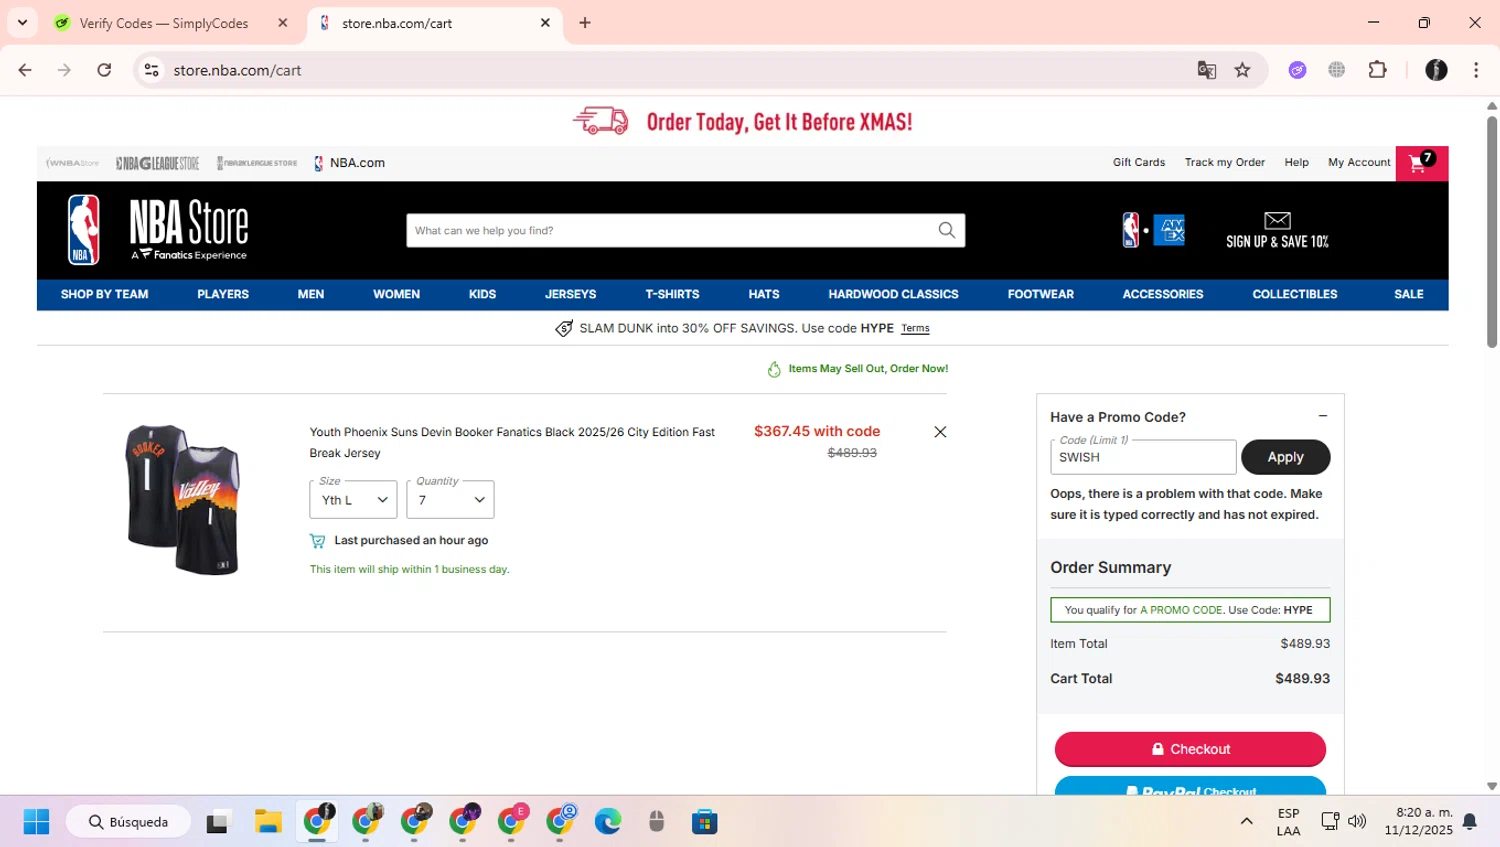The width and height of the screenshot is (1500, 847).
Task: Close the store.nba.com/cart tab
Action: pyautogui.click(x=545, y=23)
